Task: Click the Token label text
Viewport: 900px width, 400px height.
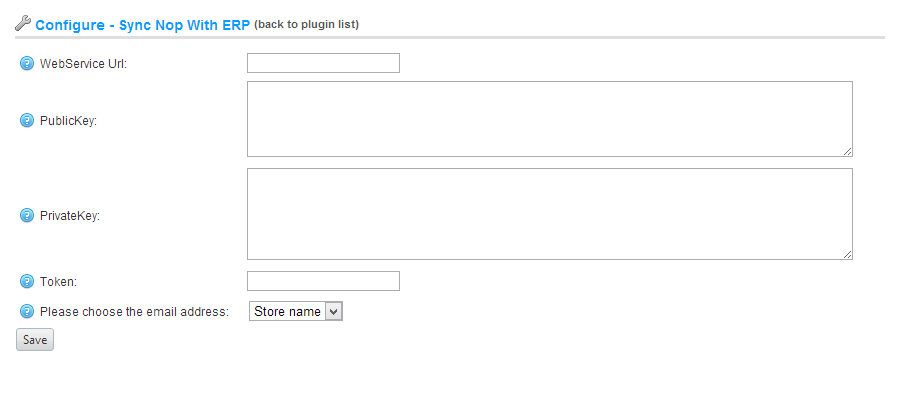Action: click(x=58, y=282)
